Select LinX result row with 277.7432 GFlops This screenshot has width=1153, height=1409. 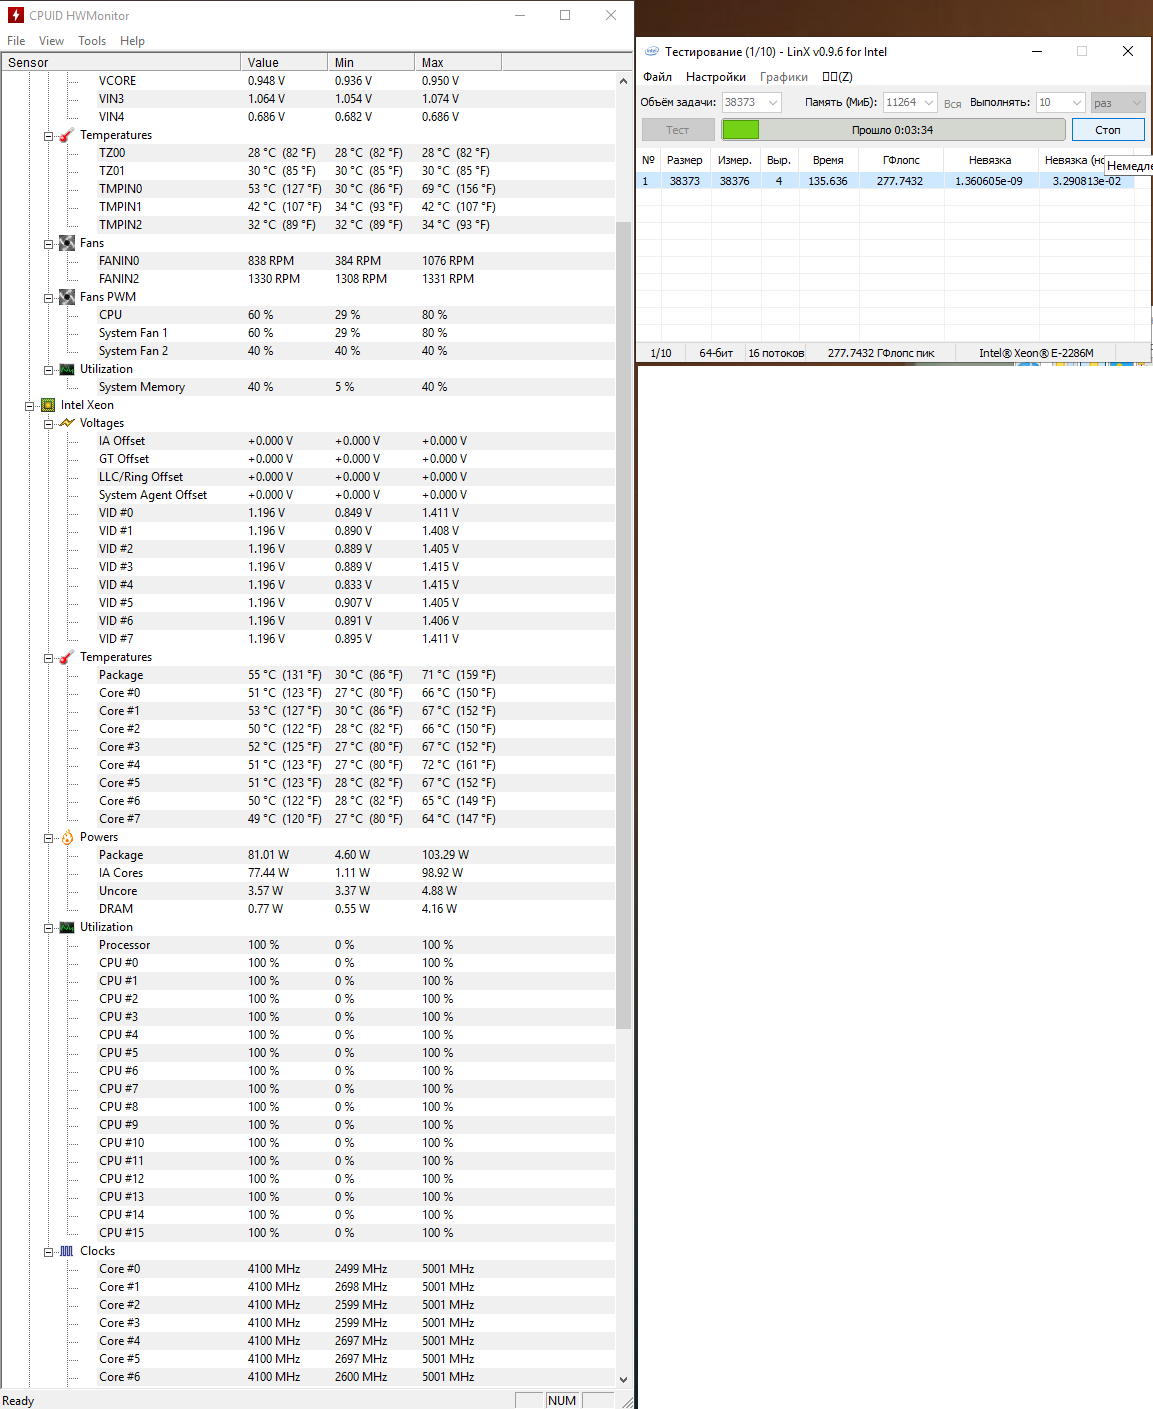(x=894, y=181)
